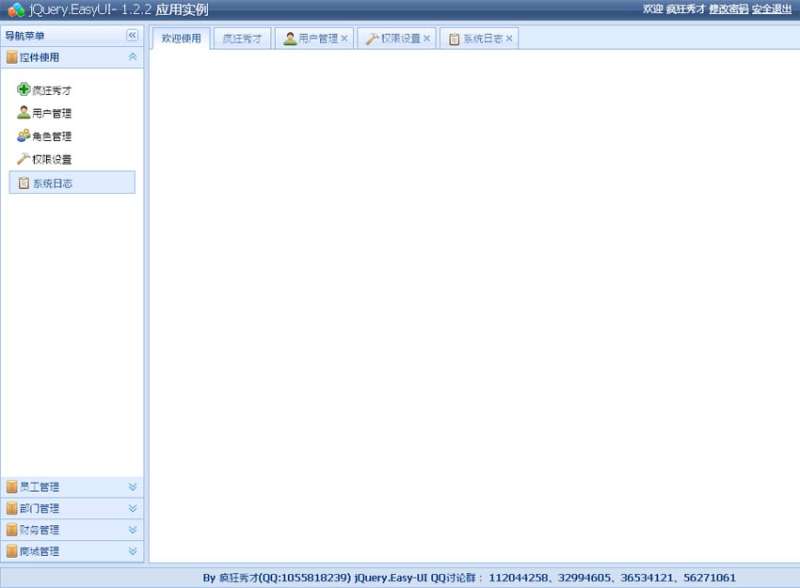
Task: Click the folder icon of 员工管理 panel
Action: click(x=12, y=487)
